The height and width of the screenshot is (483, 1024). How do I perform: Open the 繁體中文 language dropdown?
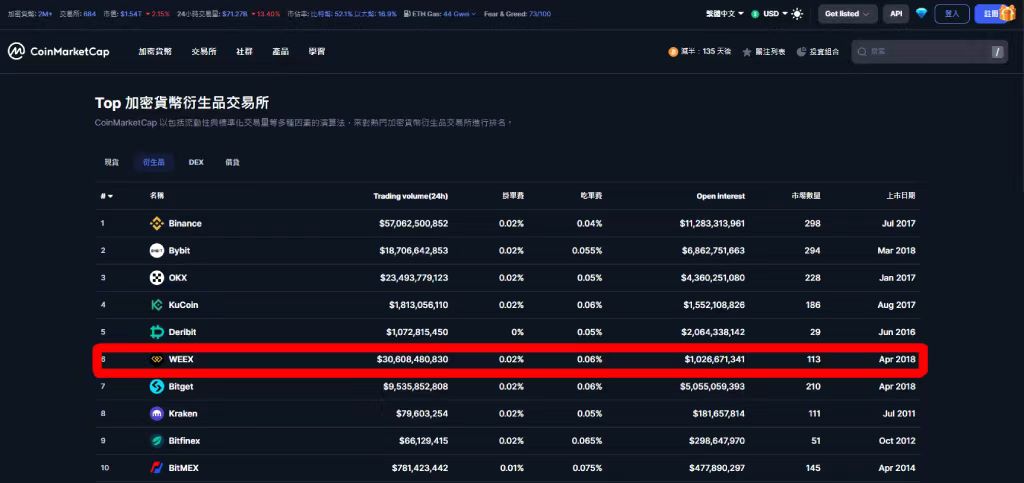pyautogui.click(x=725, y=14)
